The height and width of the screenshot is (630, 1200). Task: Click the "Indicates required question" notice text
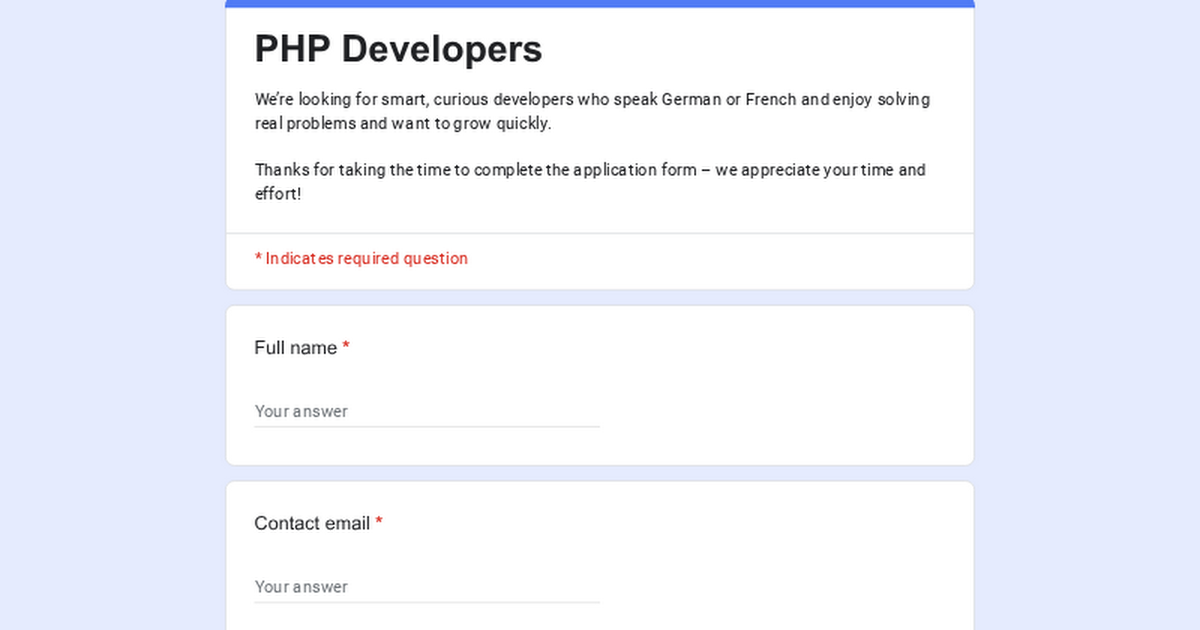(x=366, y=259)
